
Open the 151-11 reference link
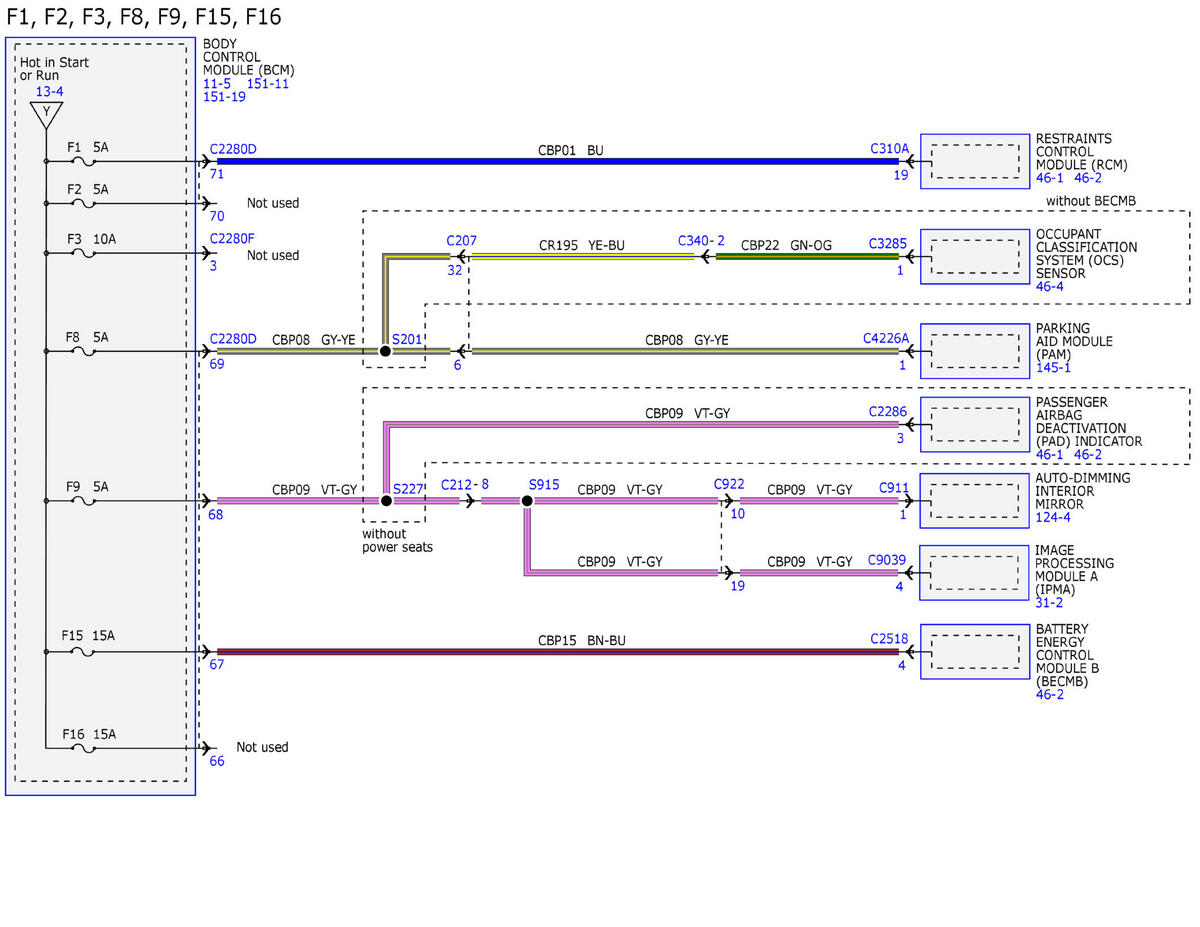coord(268,84)
